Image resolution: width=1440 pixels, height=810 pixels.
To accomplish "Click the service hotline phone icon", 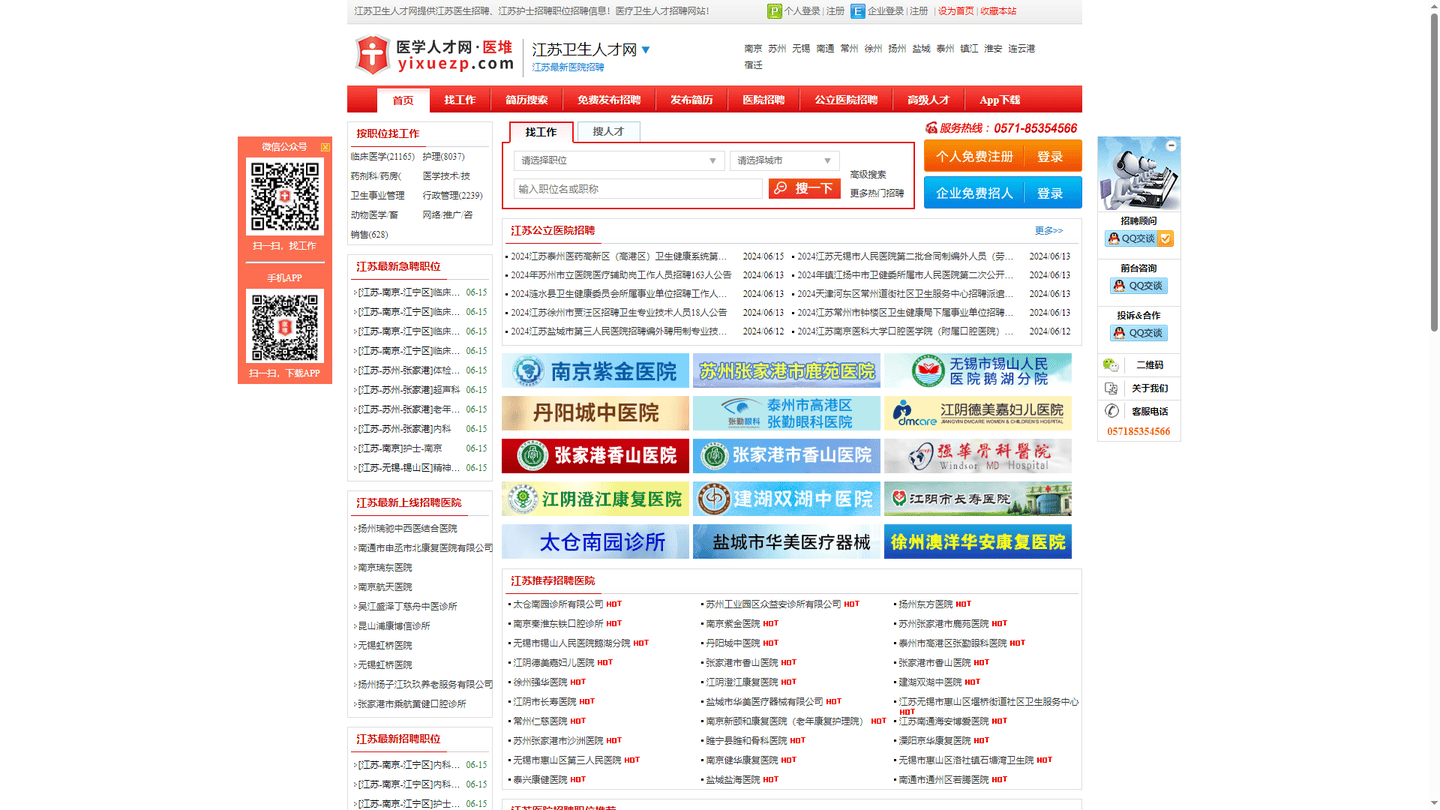I will click(x=931, y=128).
